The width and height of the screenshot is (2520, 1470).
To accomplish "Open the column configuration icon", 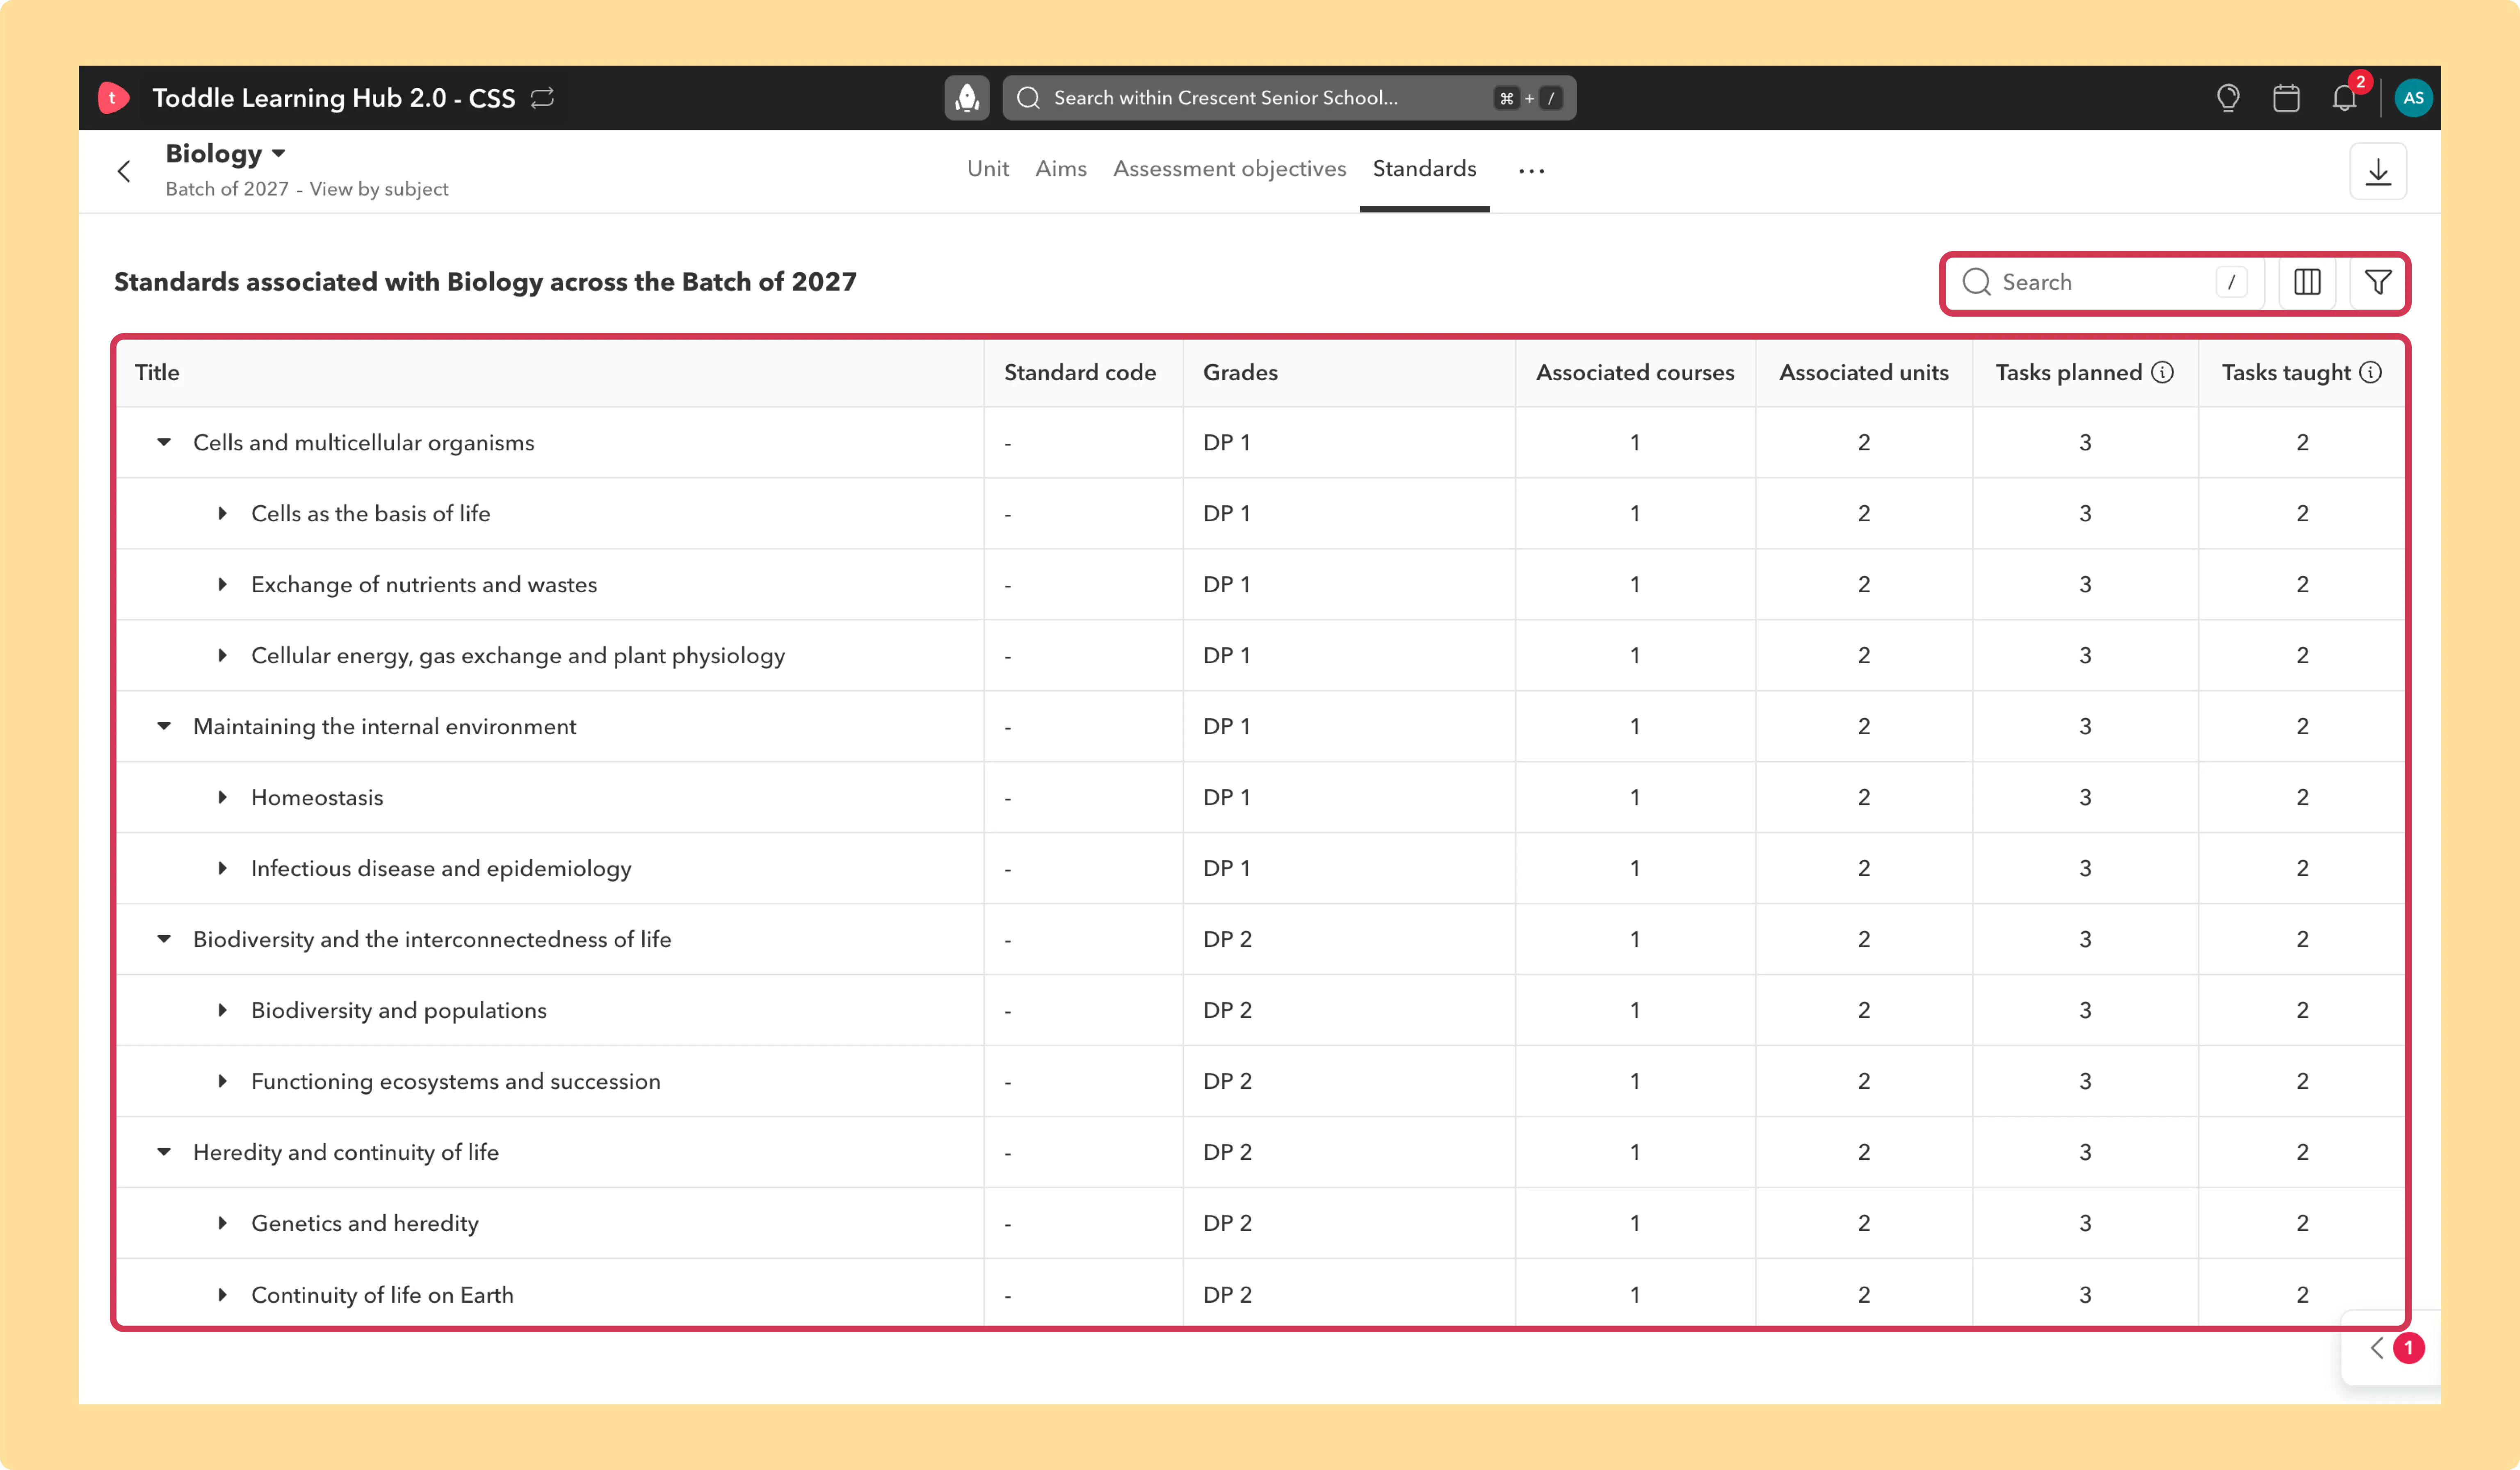I will click(2307, 283).
